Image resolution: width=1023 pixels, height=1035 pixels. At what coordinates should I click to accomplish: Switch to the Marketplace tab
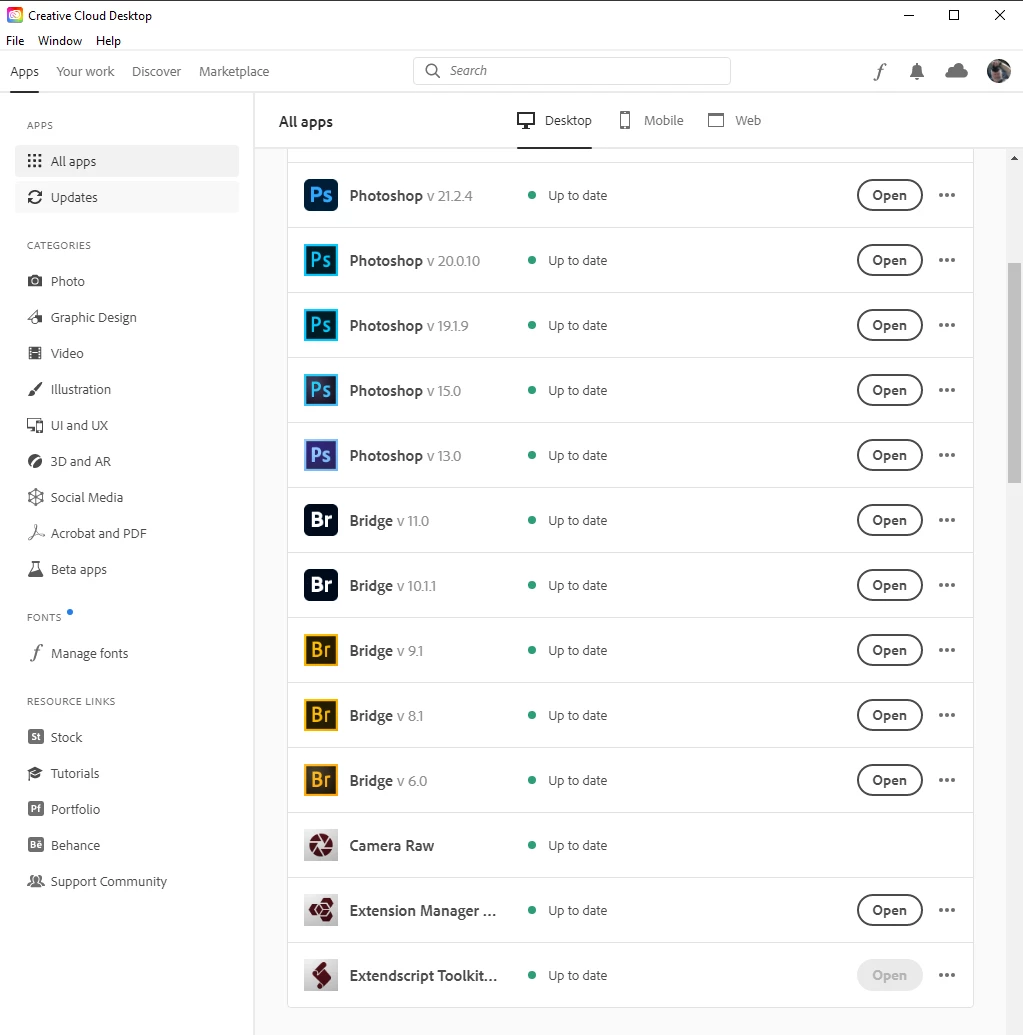pyautogui.click(x=234, y=71)
